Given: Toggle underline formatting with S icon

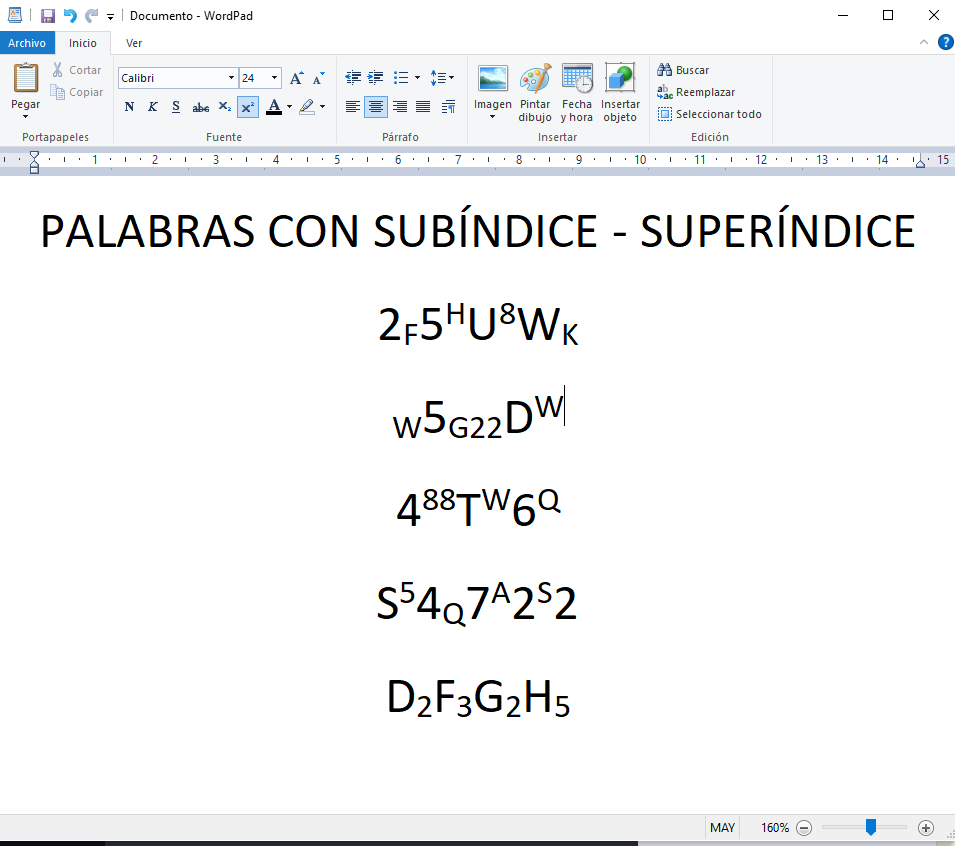Looking at the screenshot, I should point(175,106).
